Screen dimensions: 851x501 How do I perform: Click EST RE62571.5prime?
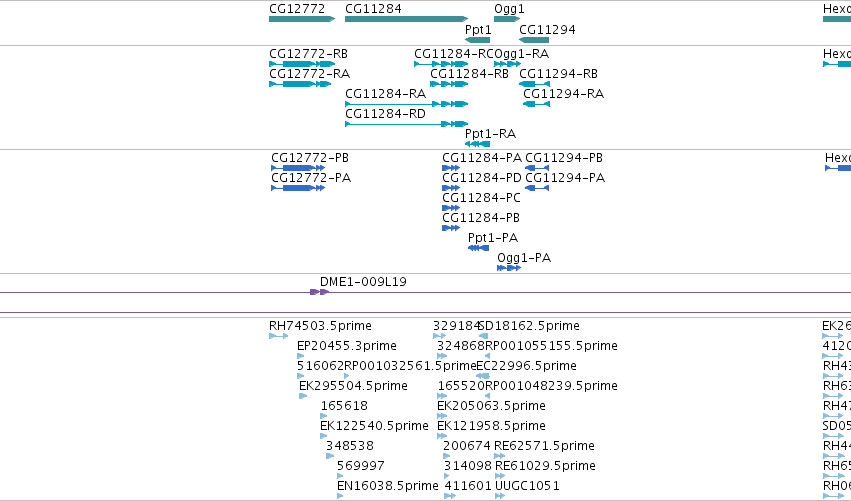[500, 457]
